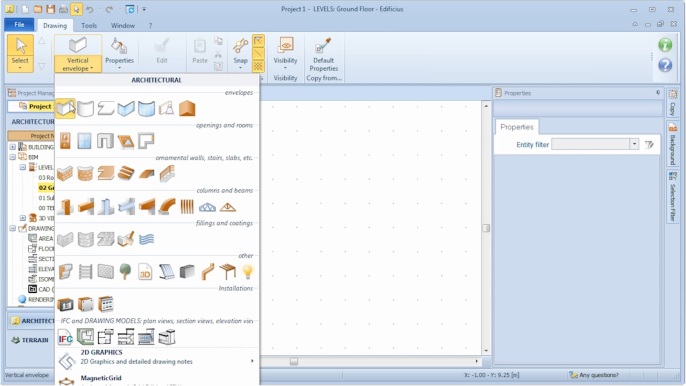The width and height of the screenshot is (686, 386).
Task: Select the brick ornamental wall icon
Action: click(65, 174)
